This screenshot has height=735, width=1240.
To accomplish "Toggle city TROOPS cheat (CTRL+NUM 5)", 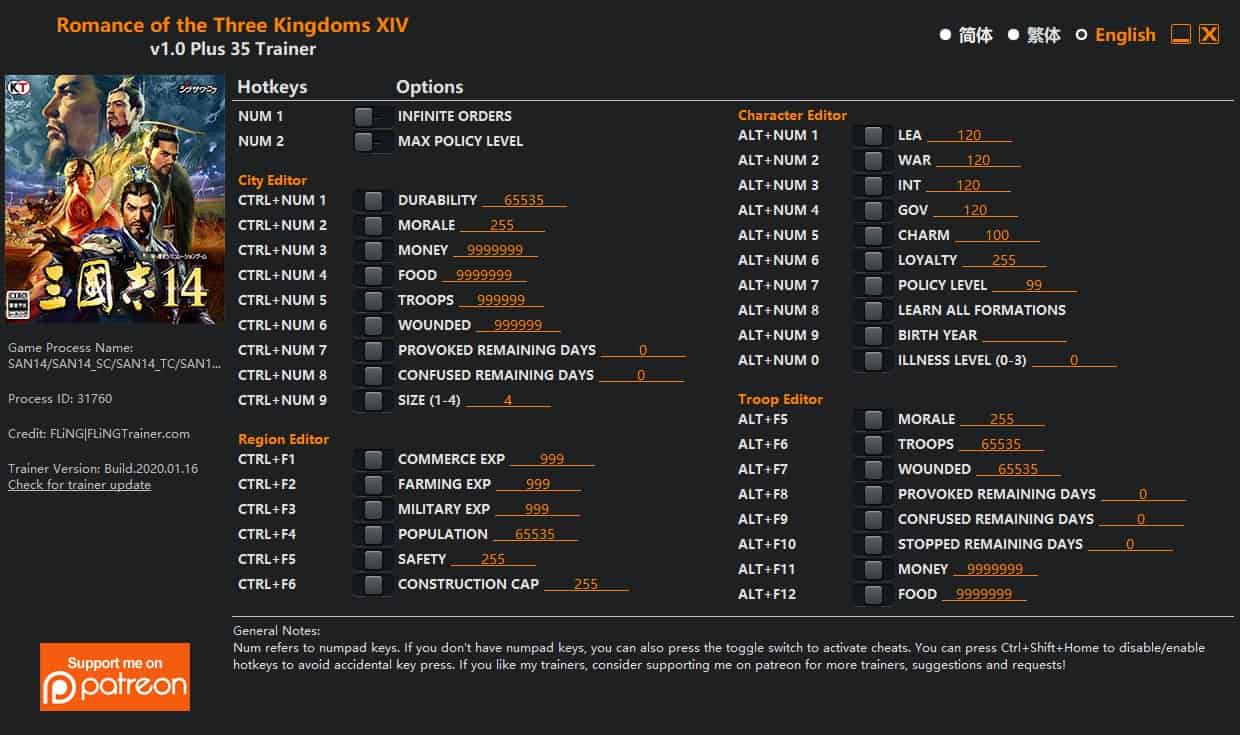I will coord(373,300).
